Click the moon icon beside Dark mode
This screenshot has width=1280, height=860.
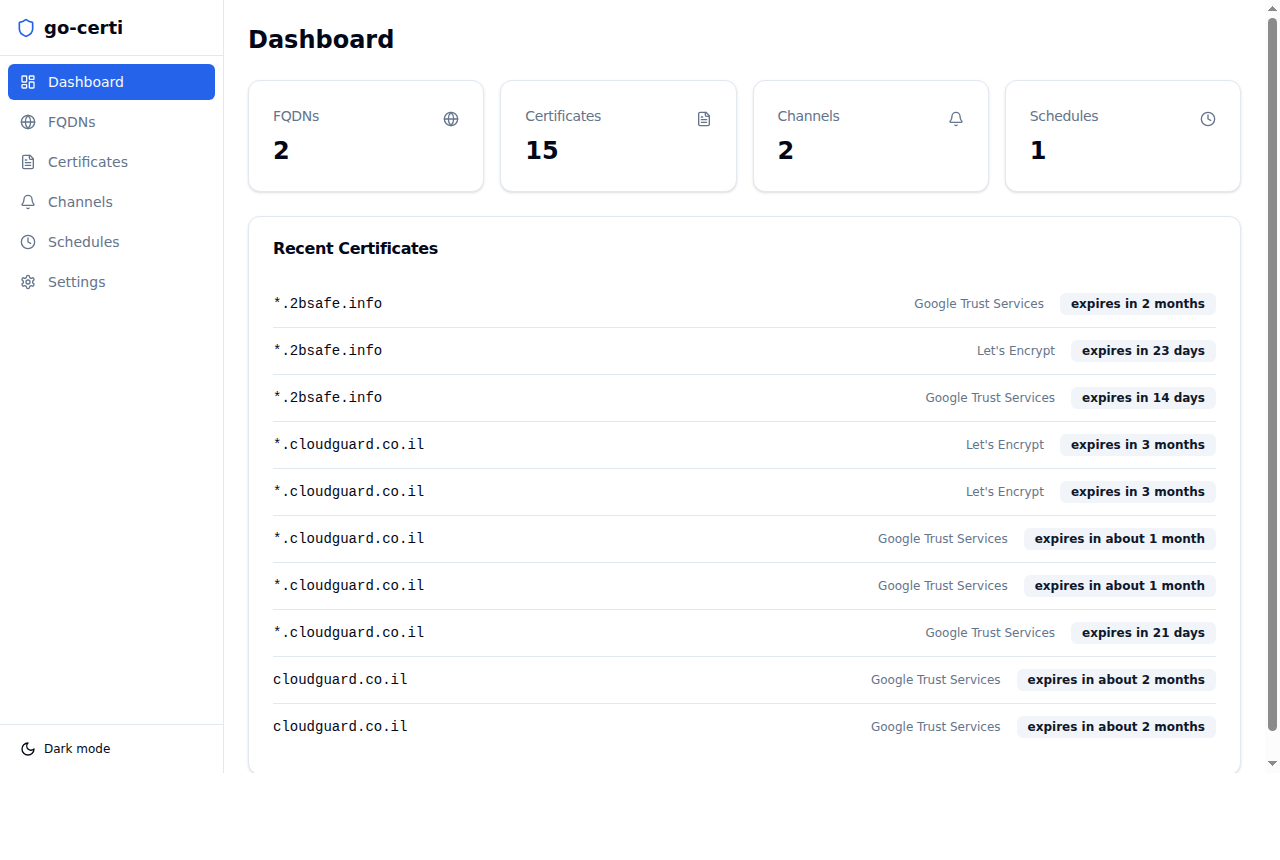pyautogui.click(x=28, y=749)
